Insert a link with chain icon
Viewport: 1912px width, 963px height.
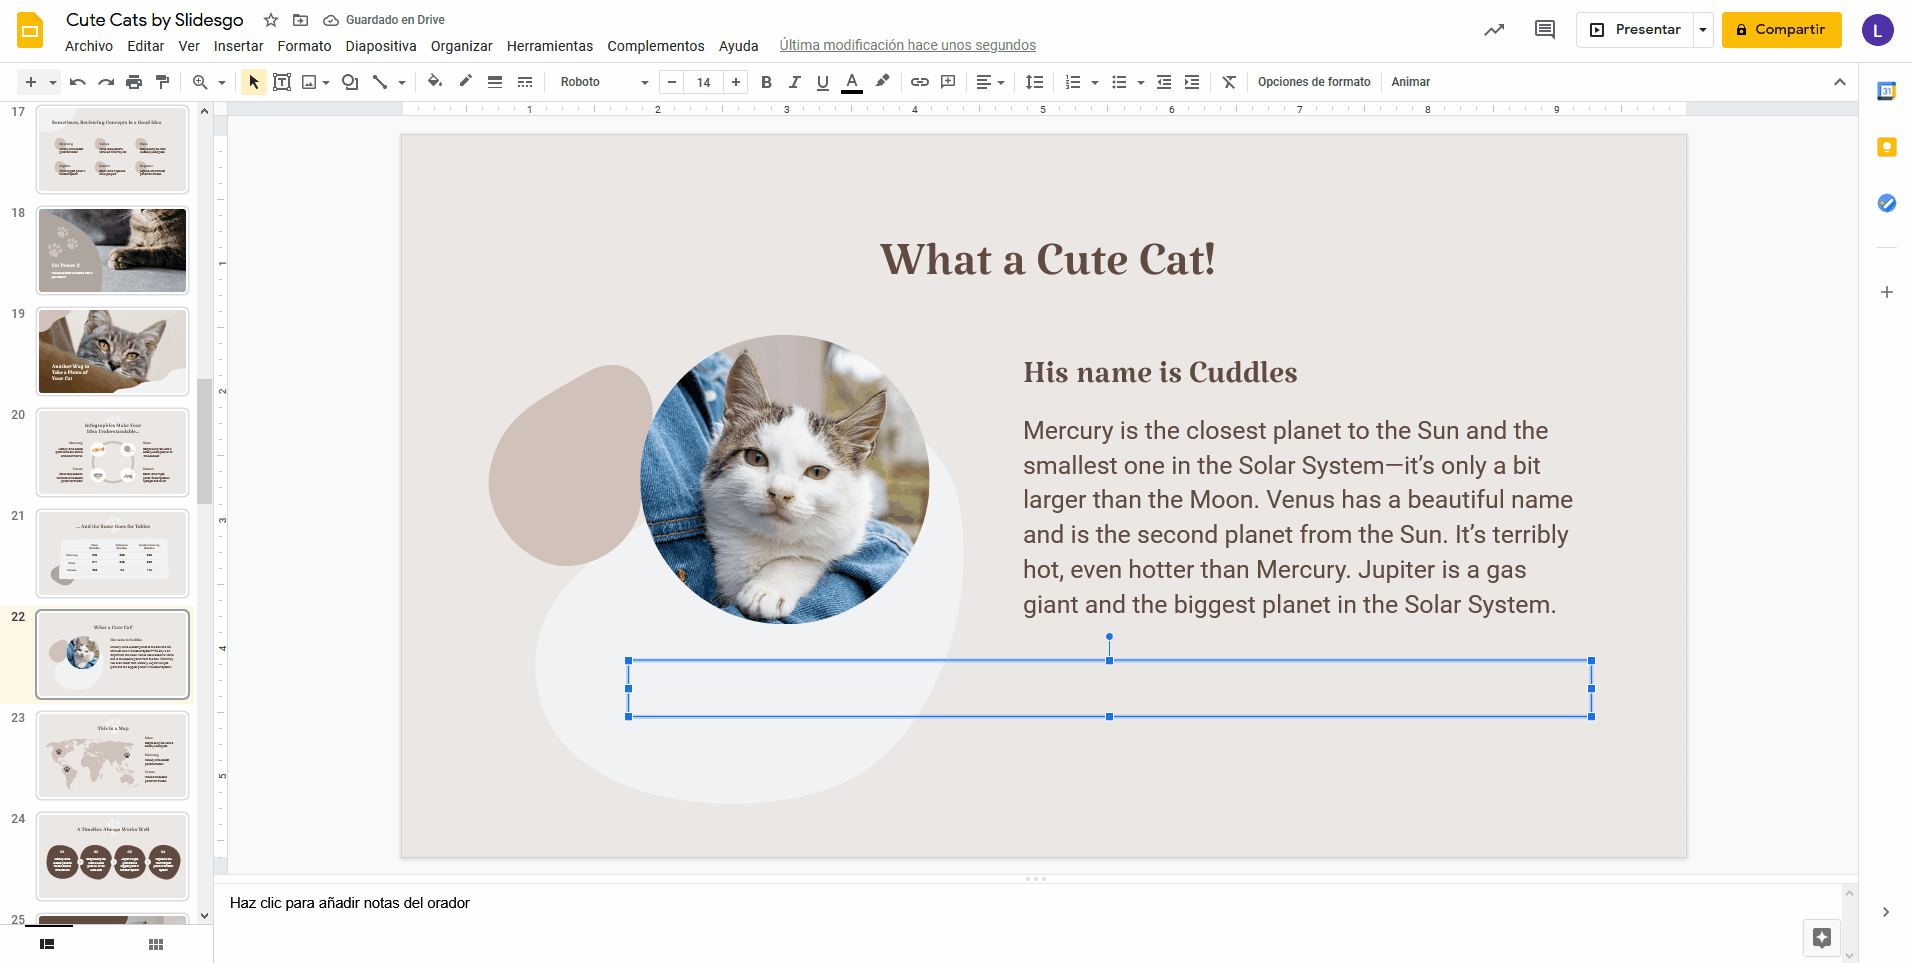point(920,82)
